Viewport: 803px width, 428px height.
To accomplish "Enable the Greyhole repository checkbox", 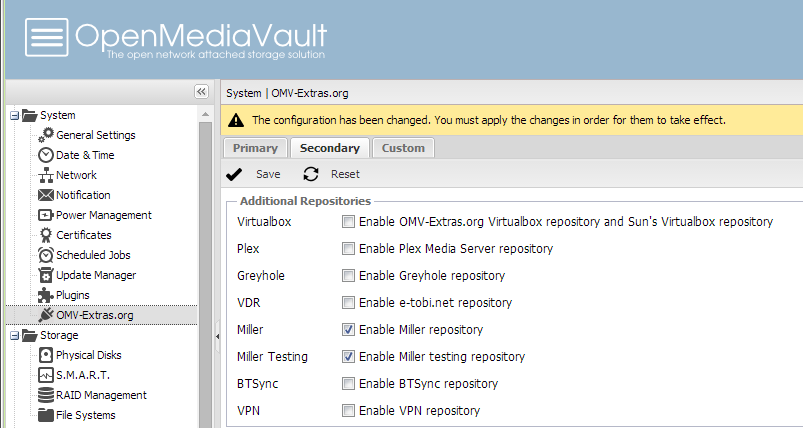I will (348, 275).
